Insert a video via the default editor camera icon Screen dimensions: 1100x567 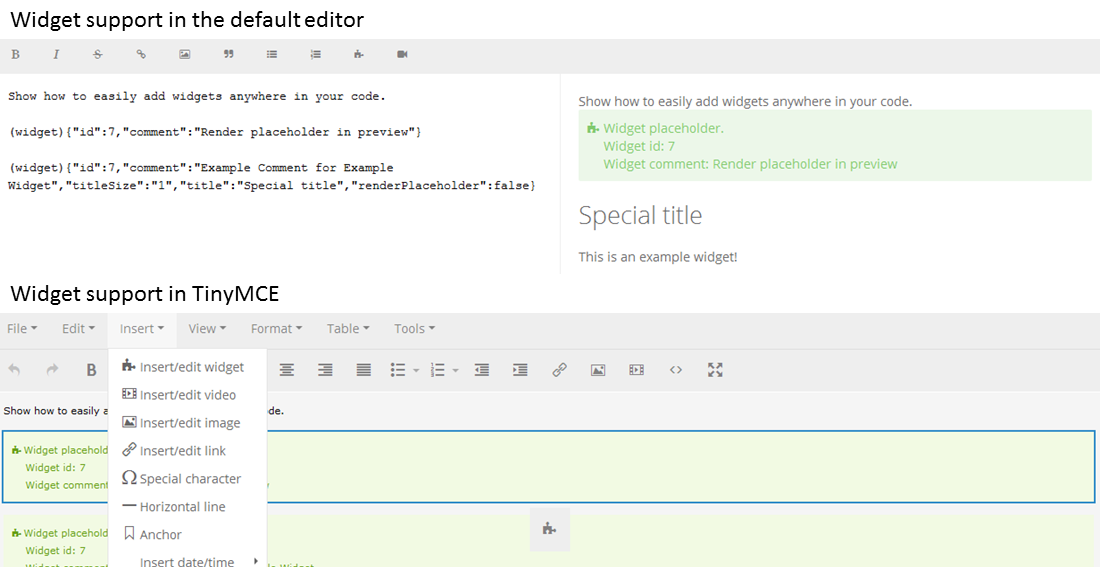point(402,55)
